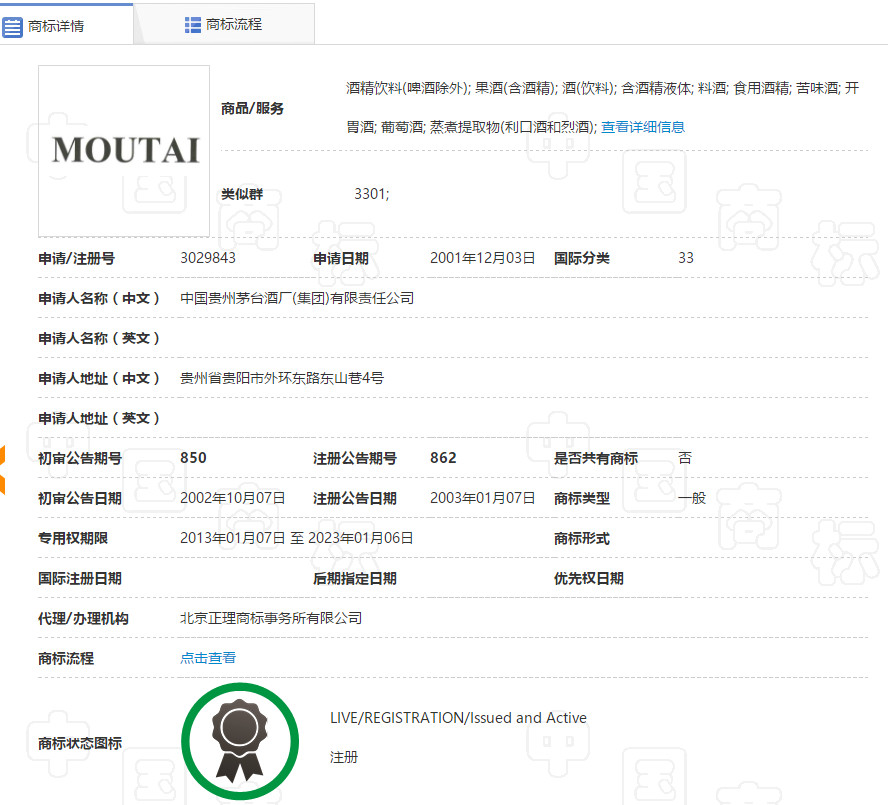
Task: Click the 专用权期限 field label
Action: (x=73, y=538)
